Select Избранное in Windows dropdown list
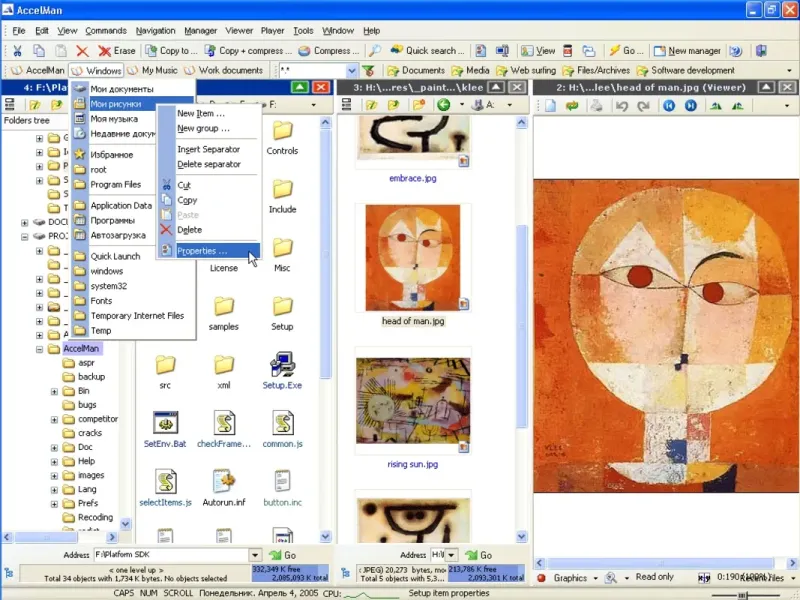 pyautogui.click(x=112, y=154)
